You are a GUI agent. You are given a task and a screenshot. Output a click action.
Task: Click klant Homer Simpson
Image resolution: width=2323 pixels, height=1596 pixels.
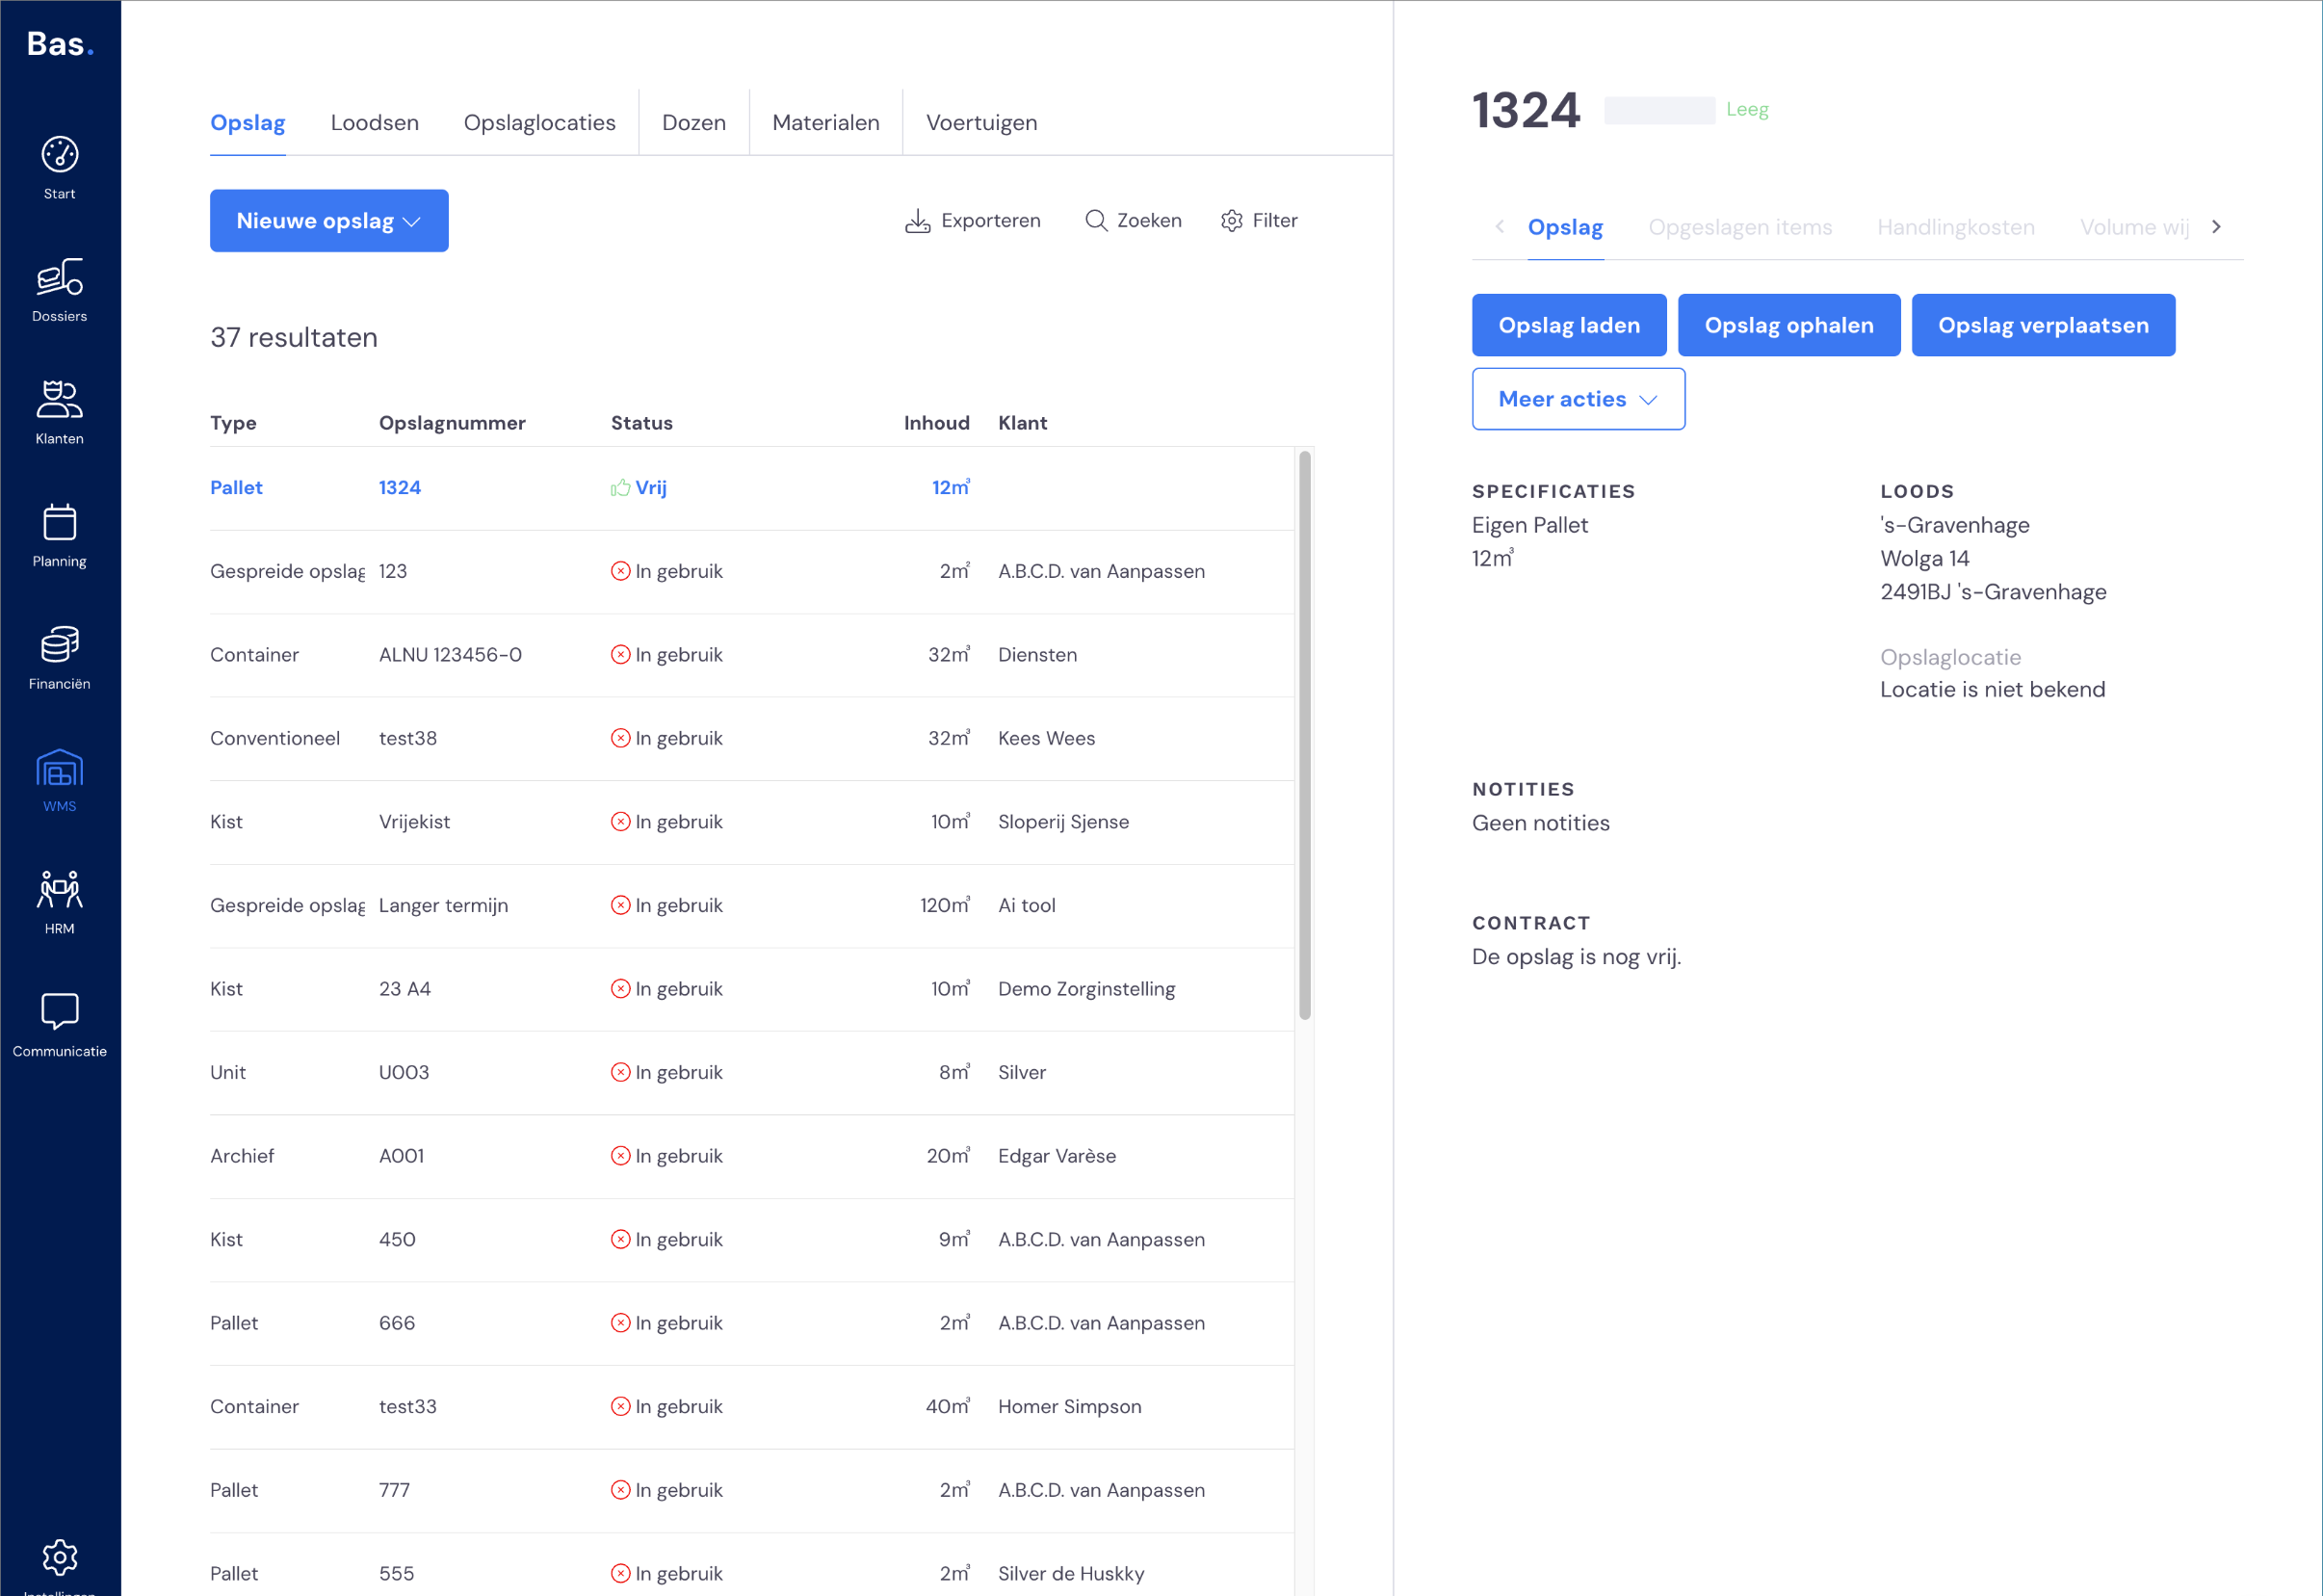coord(1070,1407)
